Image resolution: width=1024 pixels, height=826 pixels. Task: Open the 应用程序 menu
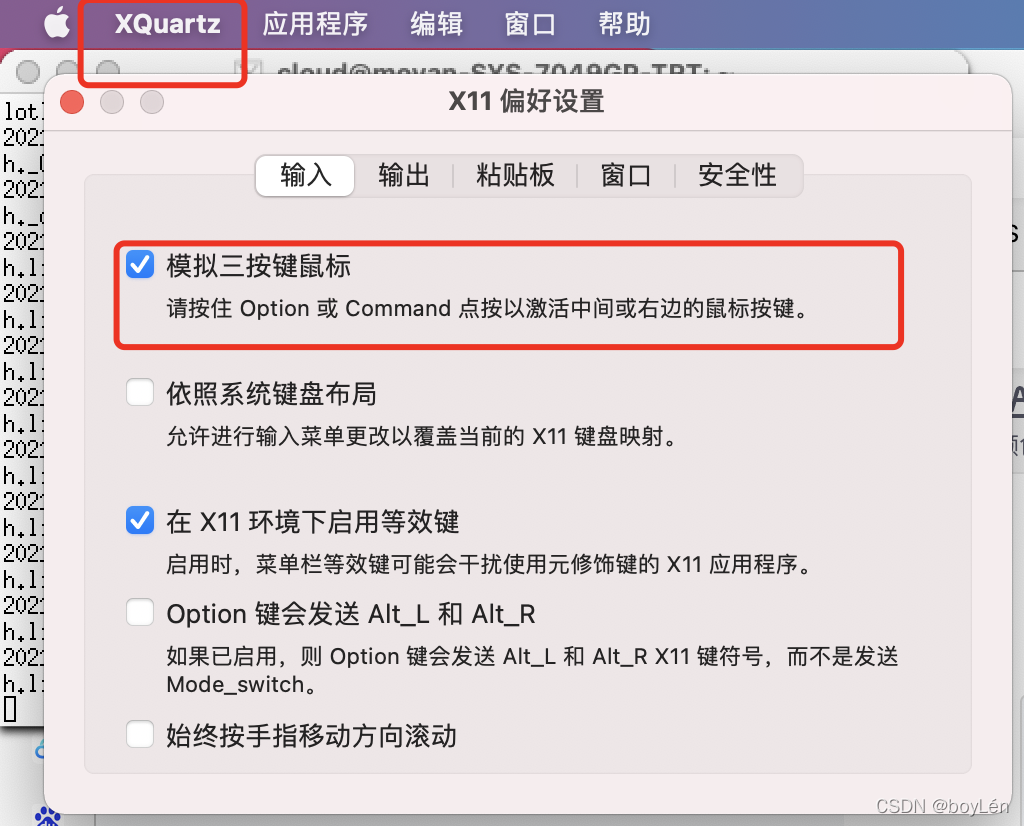[315, 24]
